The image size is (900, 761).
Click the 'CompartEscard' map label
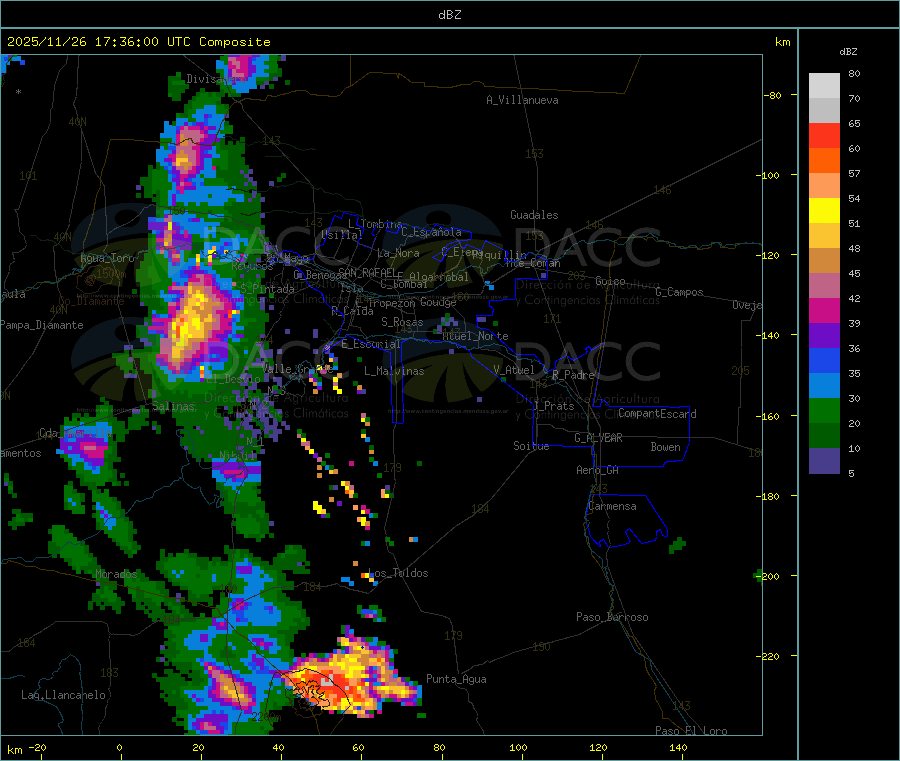[657, 414]
